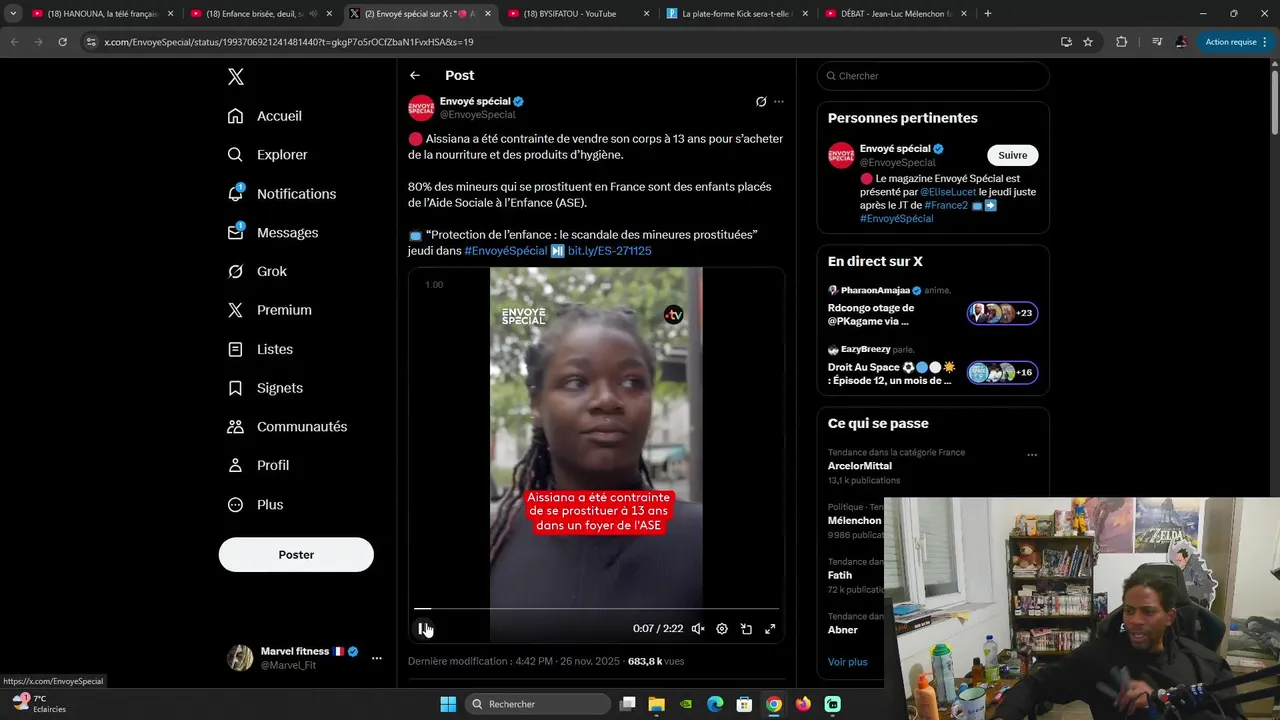
Task: Open ArcelorMittal trend
Action: point(860,466)
